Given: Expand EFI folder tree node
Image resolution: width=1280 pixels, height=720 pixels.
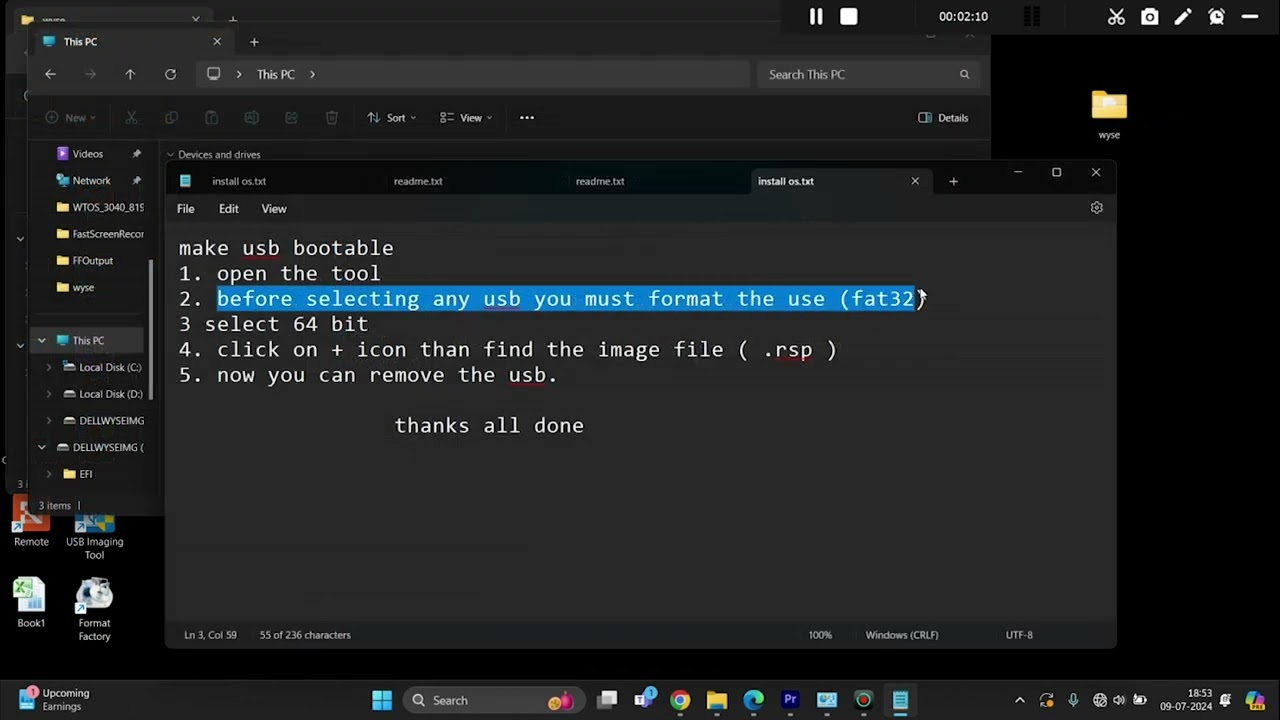Looking at the screenshot, I should tap(49, 474).
